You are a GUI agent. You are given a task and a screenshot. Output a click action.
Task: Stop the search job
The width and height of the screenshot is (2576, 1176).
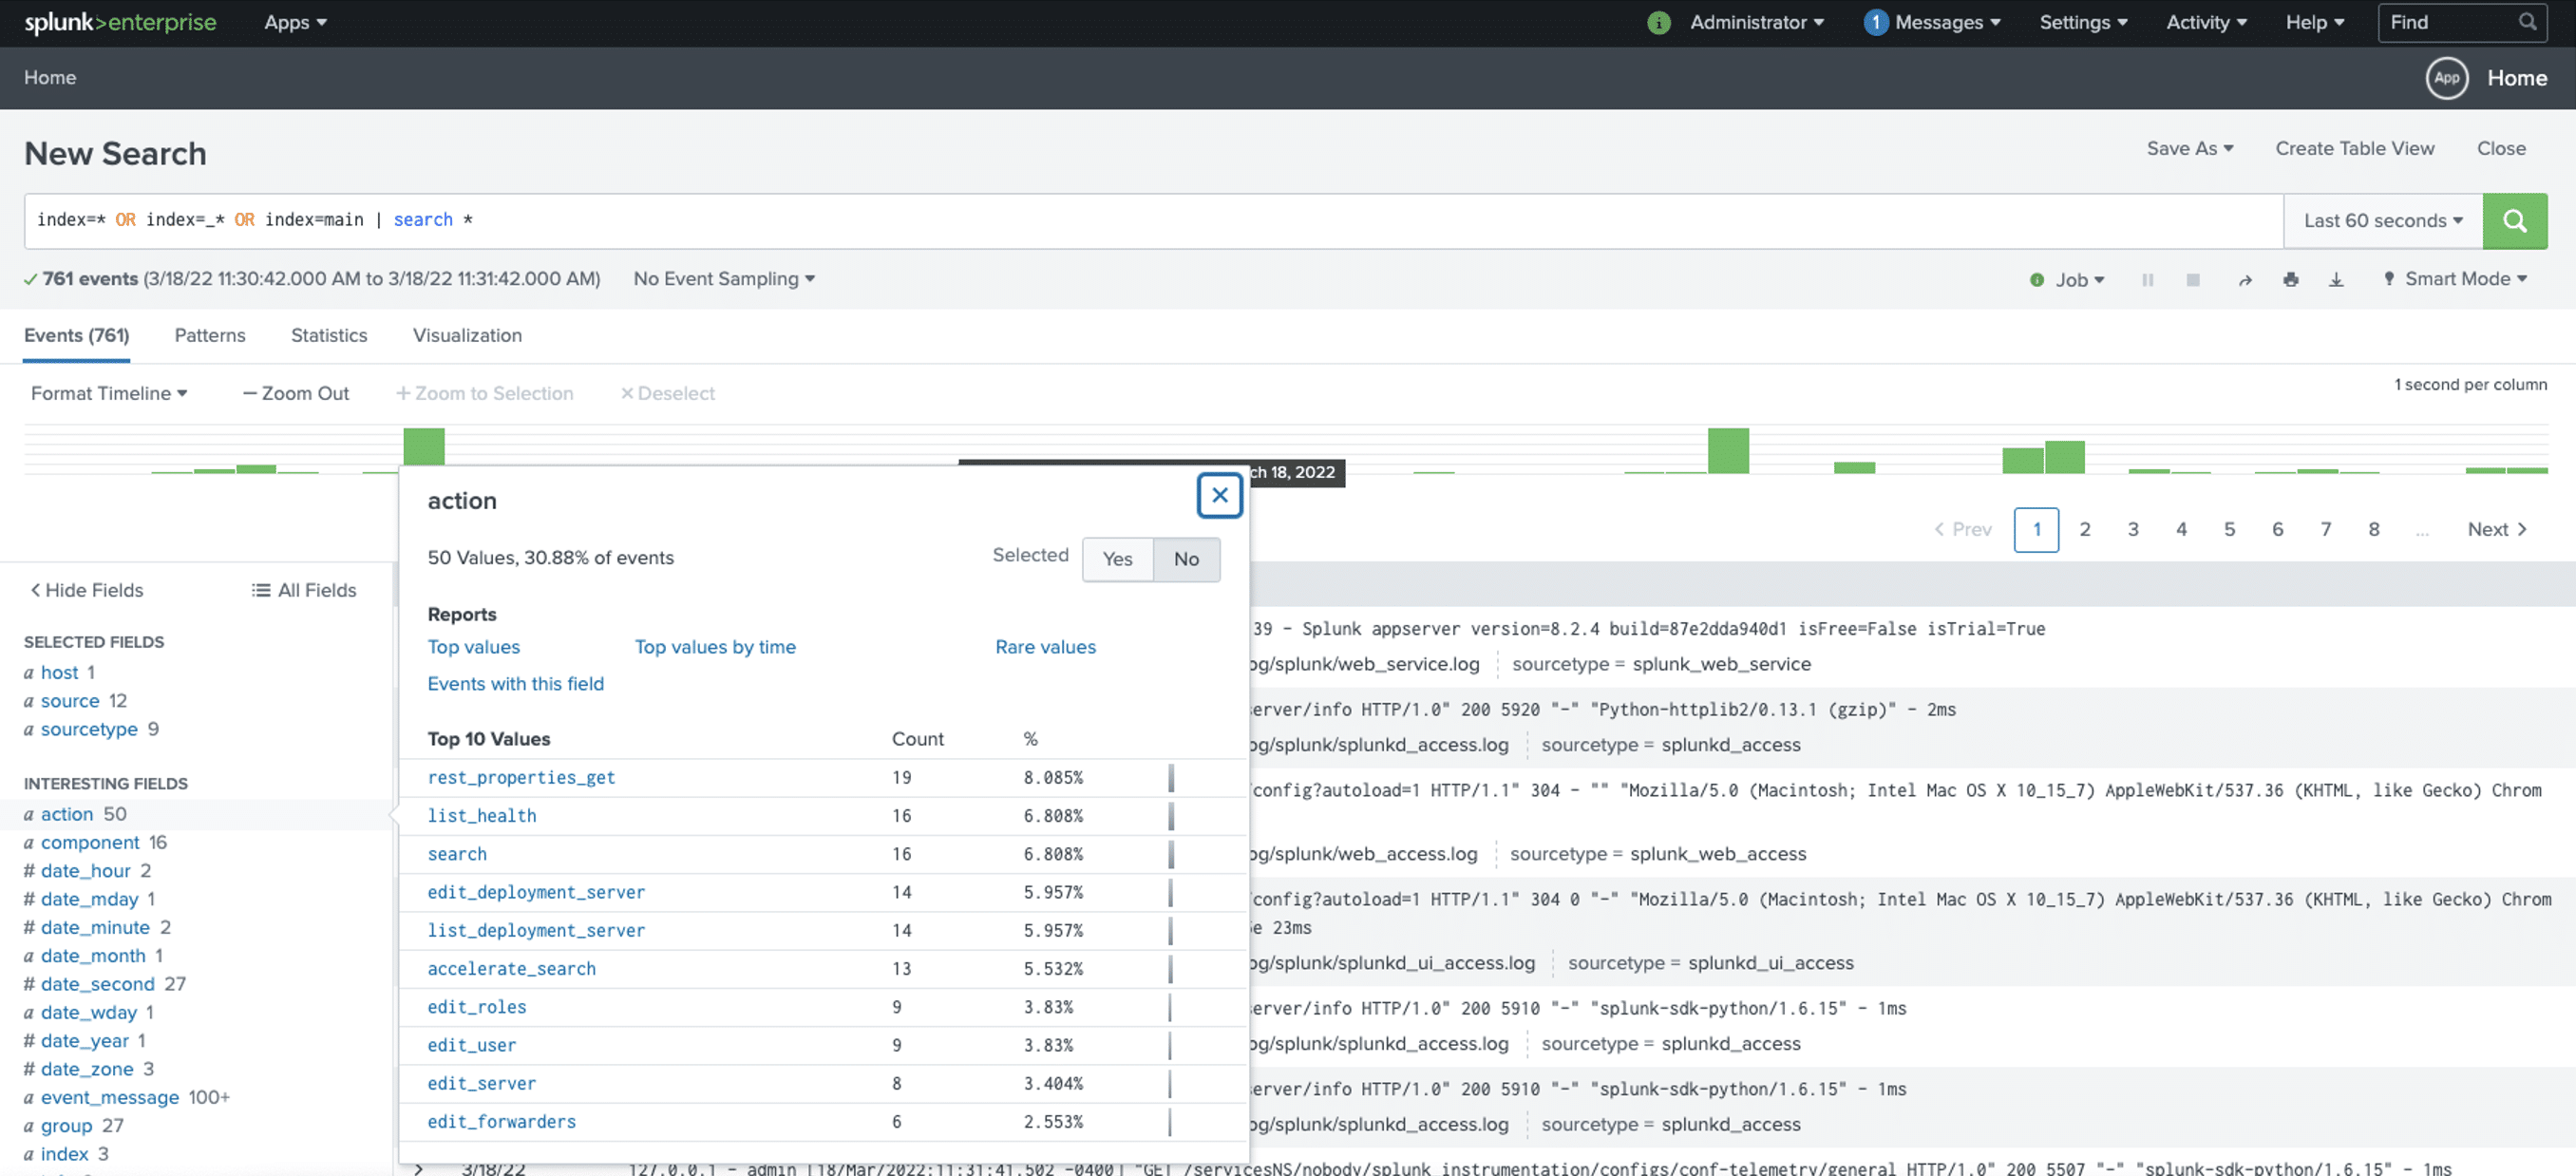(2193, 280)
